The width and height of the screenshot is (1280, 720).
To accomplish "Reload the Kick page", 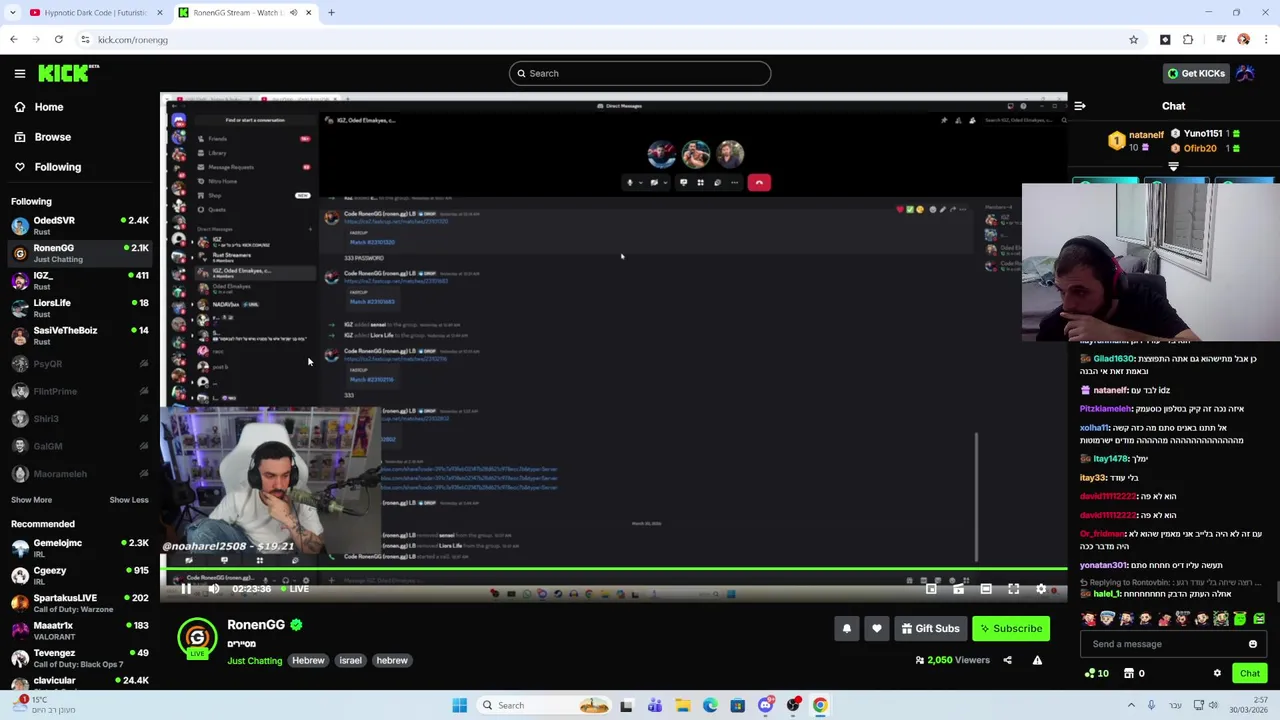I will [x=58, y=40].
